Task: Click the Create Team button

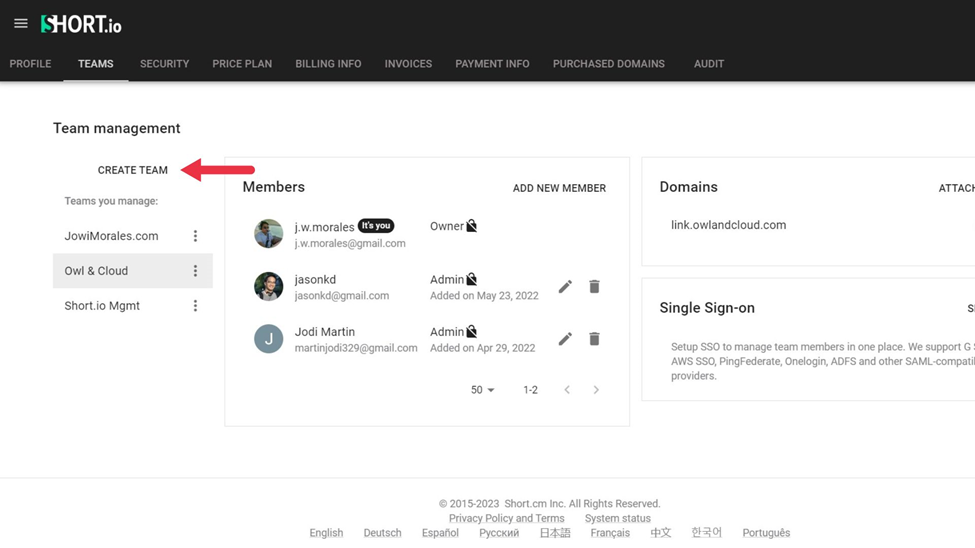Action: coord(132,170)
